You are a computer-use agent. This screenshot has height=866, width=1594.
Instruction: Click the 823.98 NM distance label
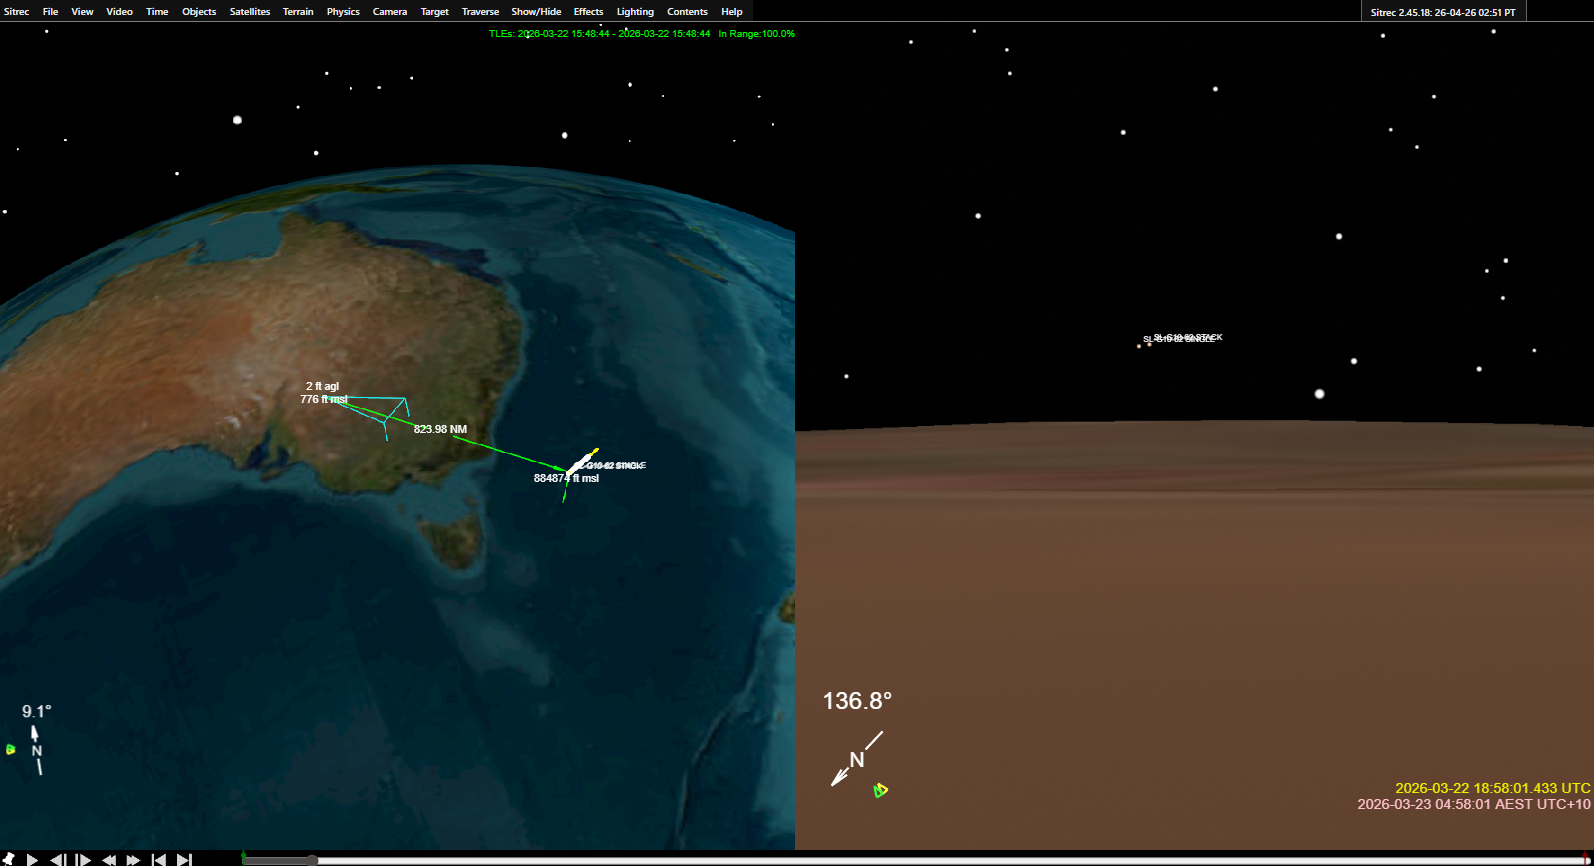(440, 429)
